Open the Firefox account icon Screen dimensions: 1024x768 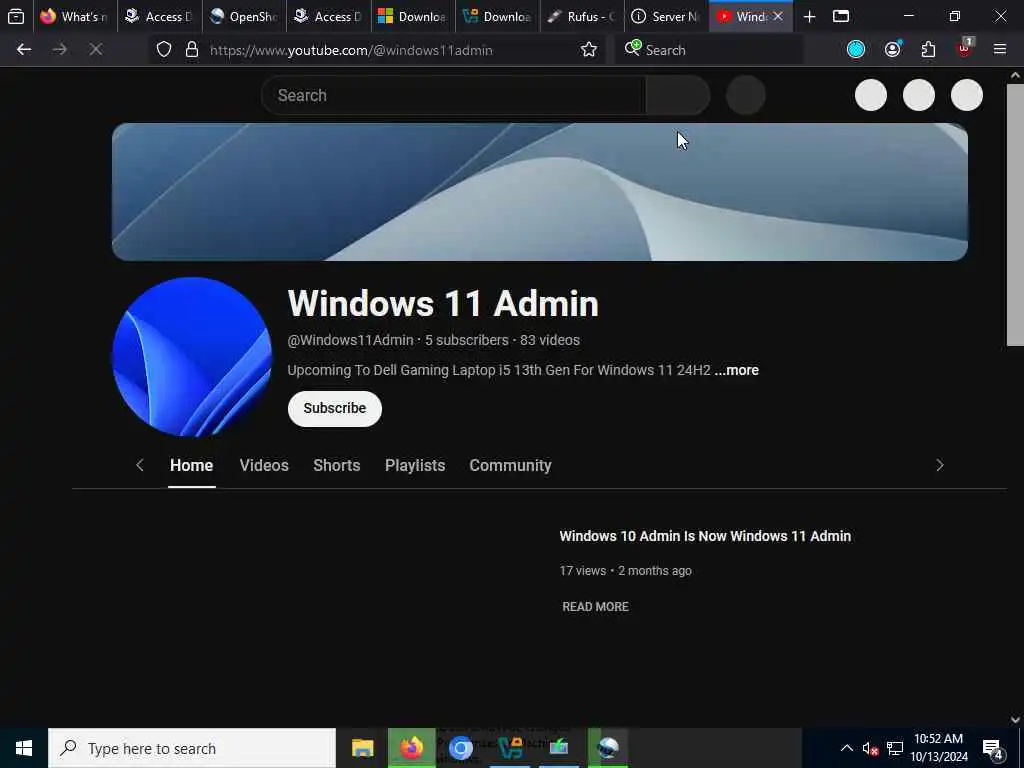pyautogui.click(x=893, y=50)
